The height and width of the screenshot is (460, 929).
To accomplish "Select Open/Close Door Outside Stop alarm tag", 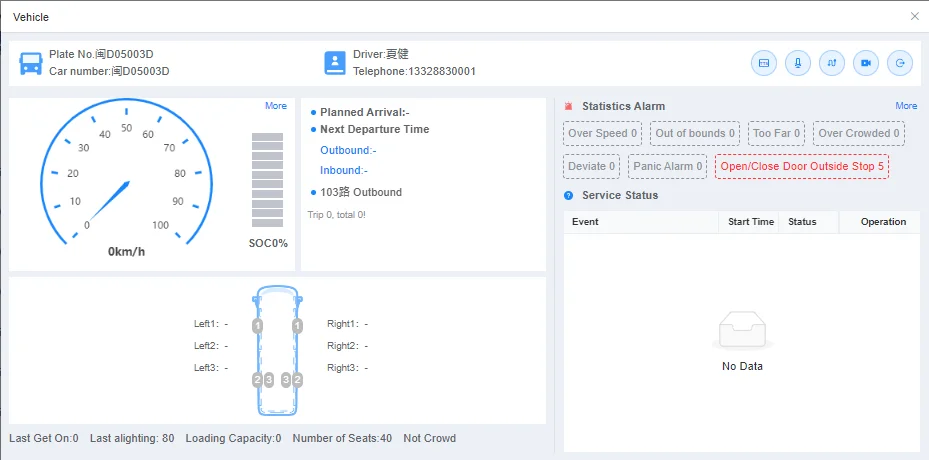I will point(802,167).
